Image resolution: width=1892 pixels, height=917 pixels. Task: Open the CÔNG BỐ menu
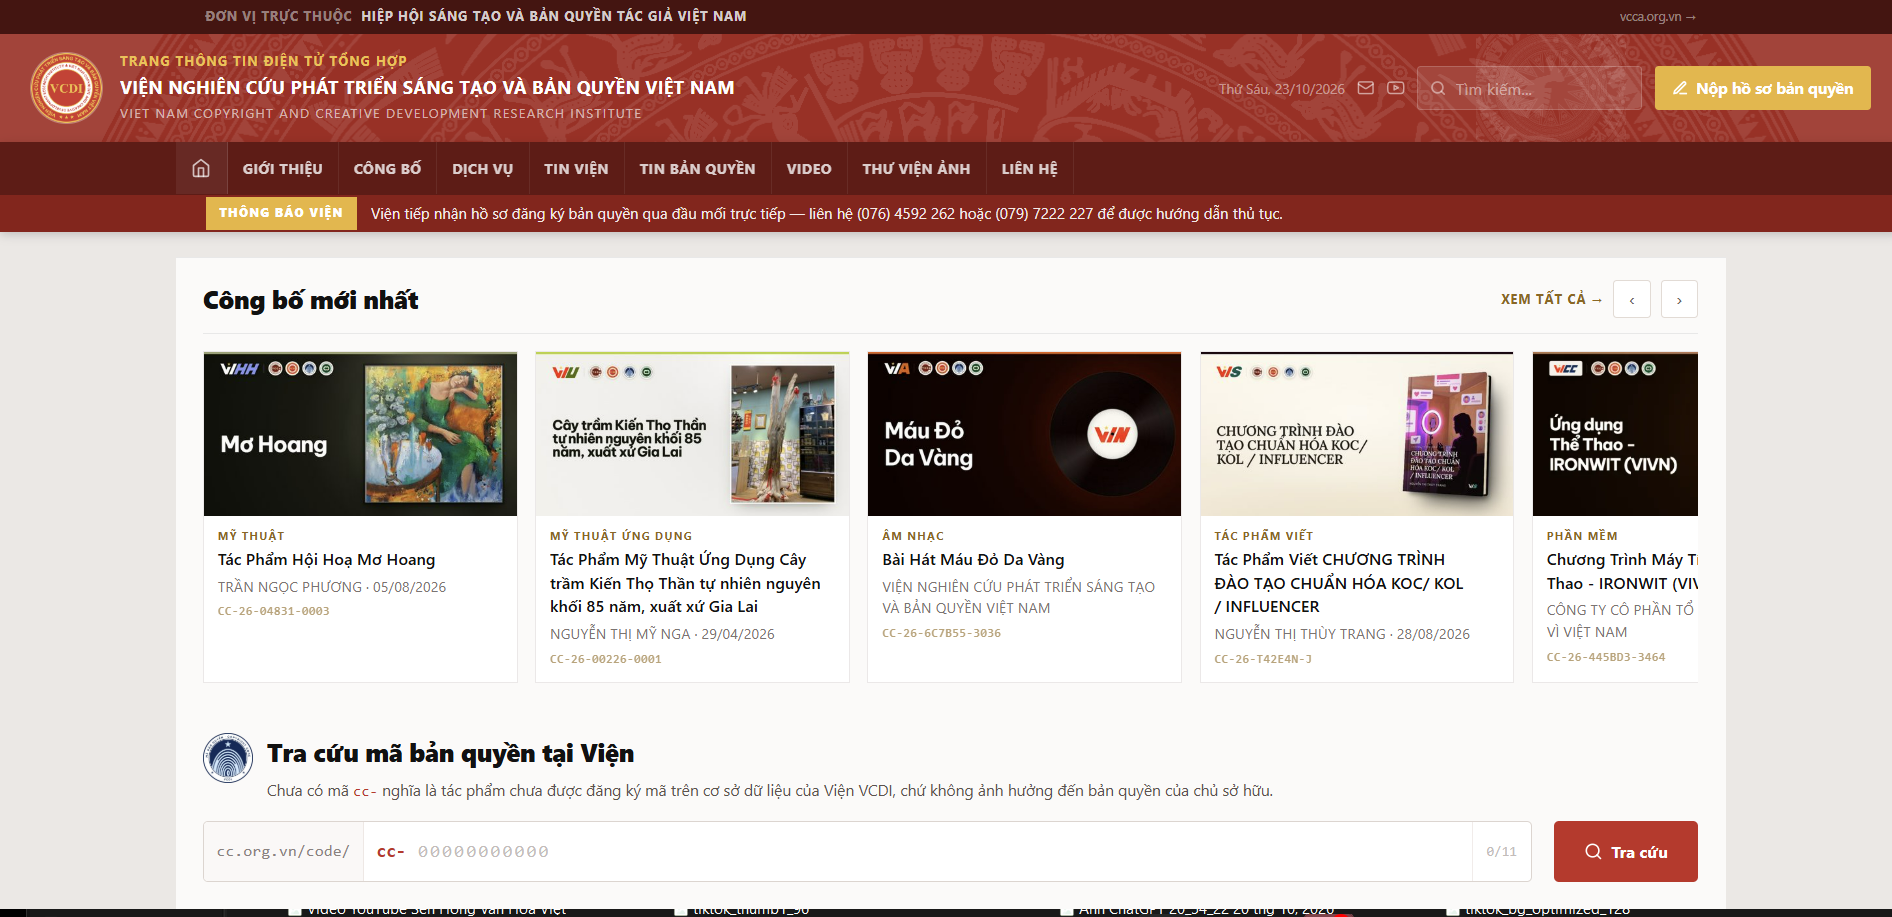(387, 168)
